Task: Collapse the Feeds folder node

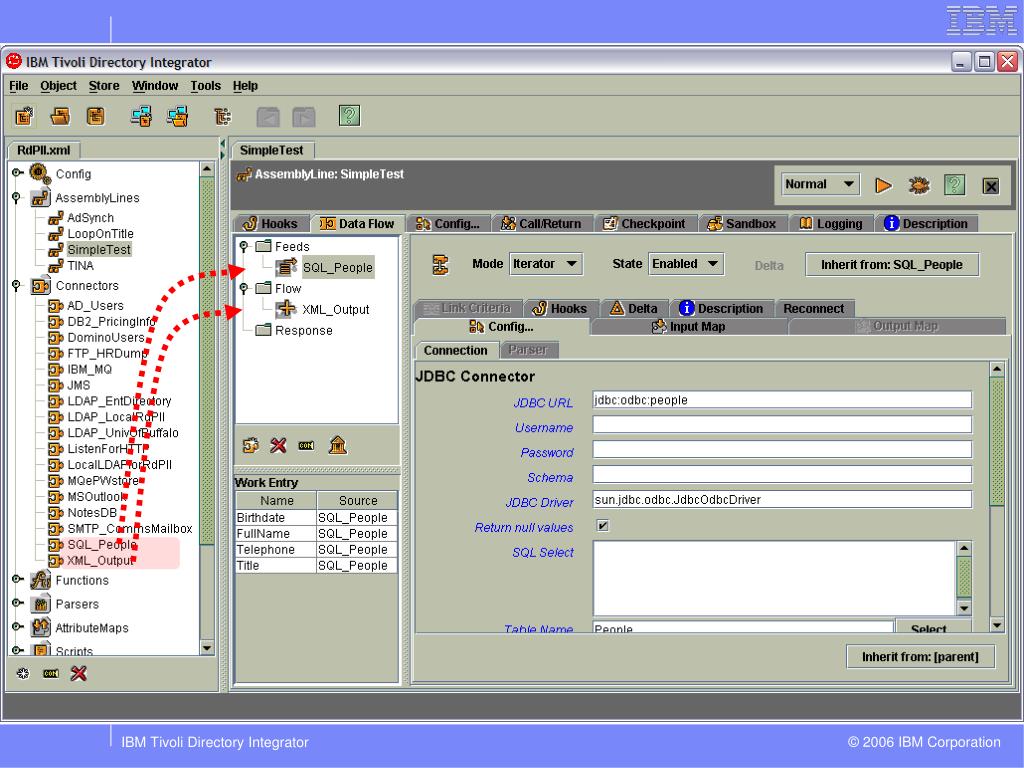Action: click(x=244, y=246)
